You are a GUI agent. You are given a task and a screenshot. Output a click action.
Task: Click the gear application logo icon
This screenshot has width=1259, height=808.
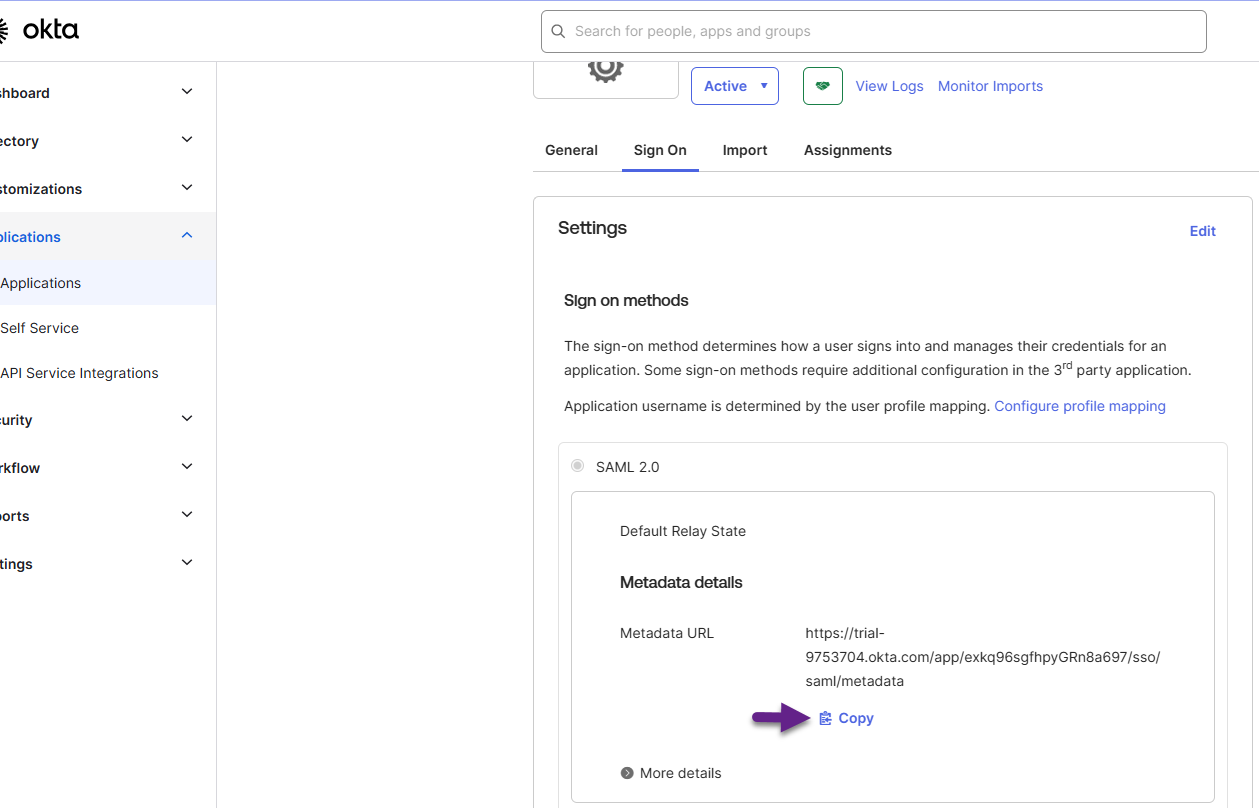605,70
